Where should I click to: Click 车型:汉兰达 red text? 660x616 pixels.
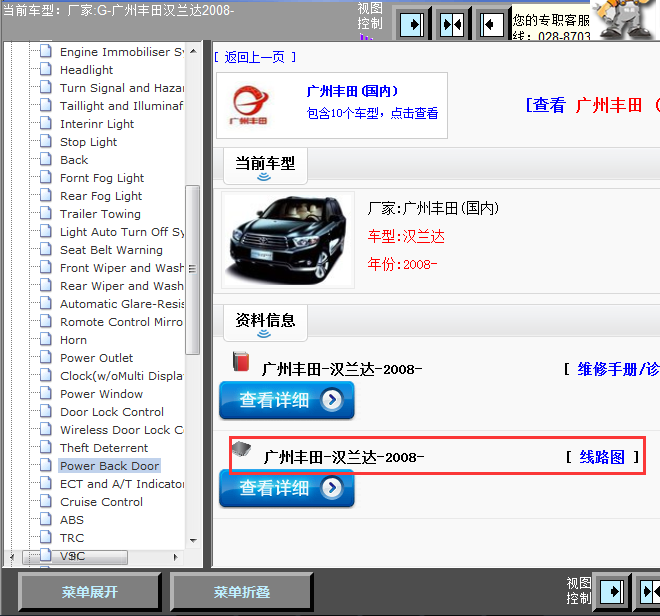[406, 236]
